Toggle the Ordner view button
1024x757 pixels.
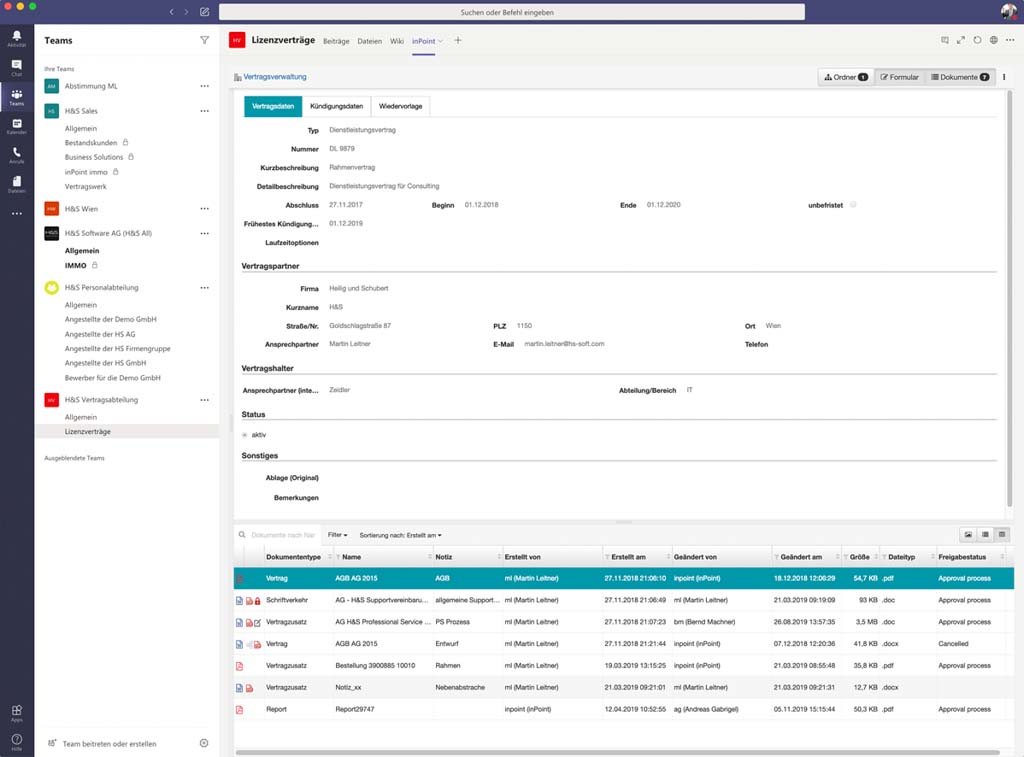[x=846, y=77]
